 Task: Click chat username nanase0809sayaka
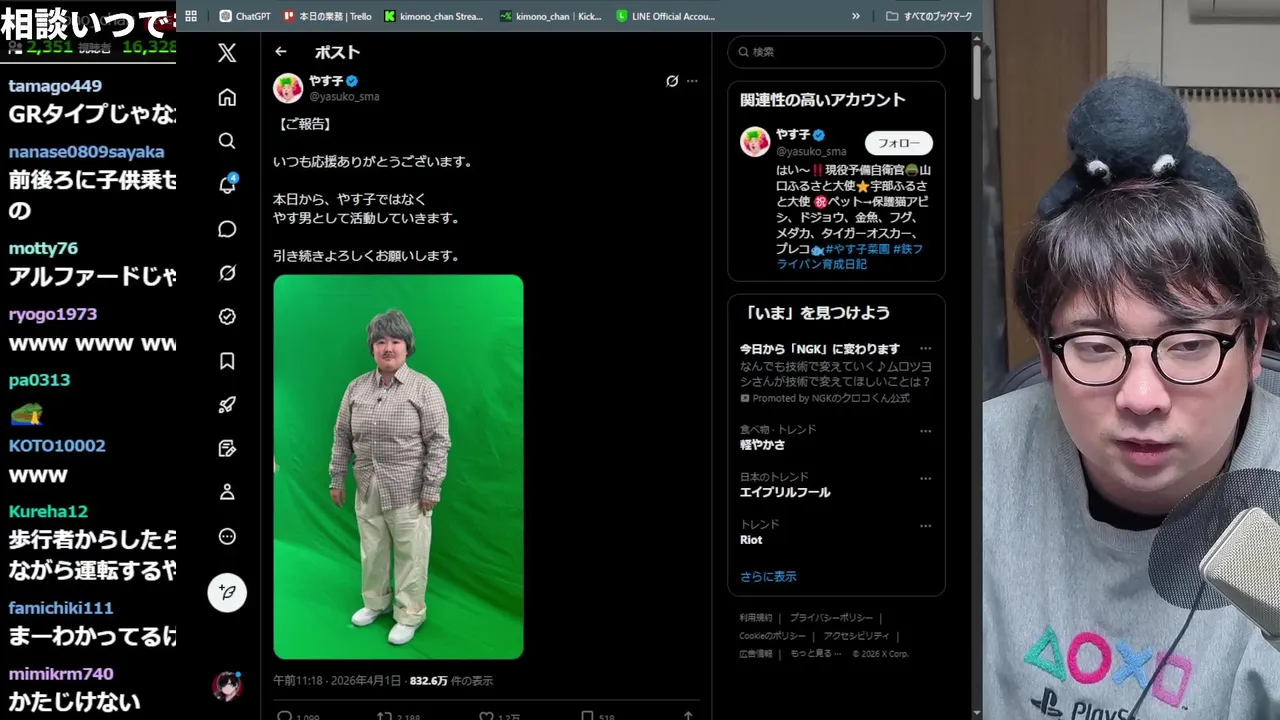tap(86, 152)
